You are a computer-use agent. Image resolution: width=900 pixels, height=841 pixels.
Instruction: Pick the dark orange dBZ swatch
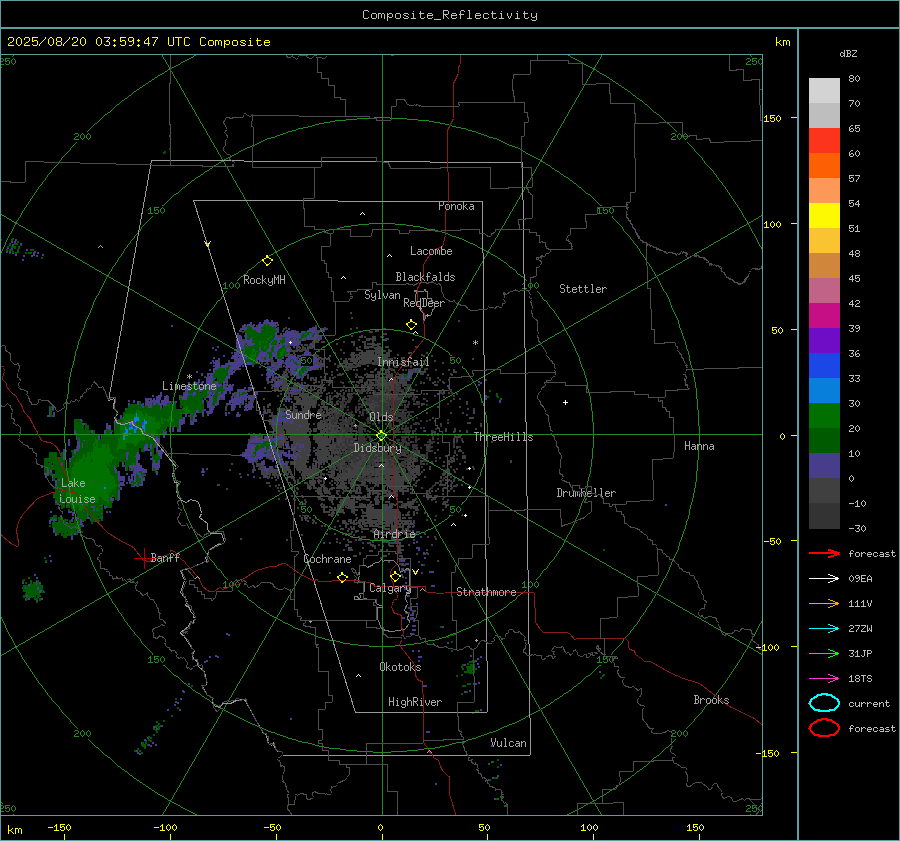pyautogui.click(x=824, y=166)
